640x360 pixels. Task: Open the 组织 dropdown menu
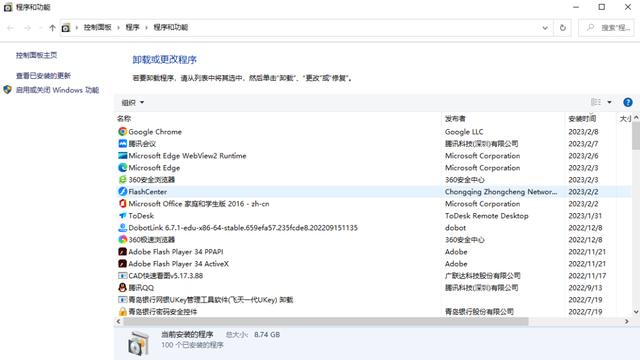[x=133, y=102]
